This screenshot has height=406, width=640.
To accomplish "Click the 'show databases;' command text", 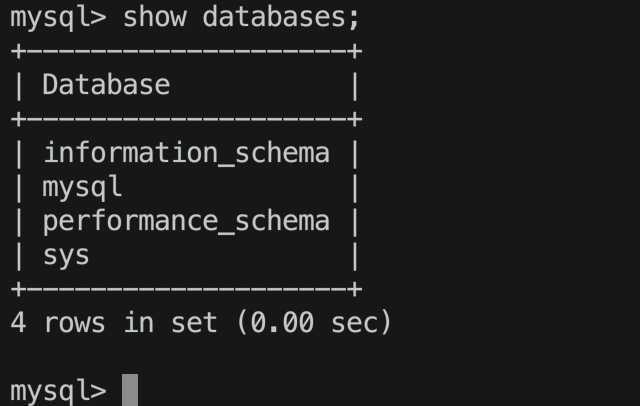I will pyautogui.click(x=241, y=18).
